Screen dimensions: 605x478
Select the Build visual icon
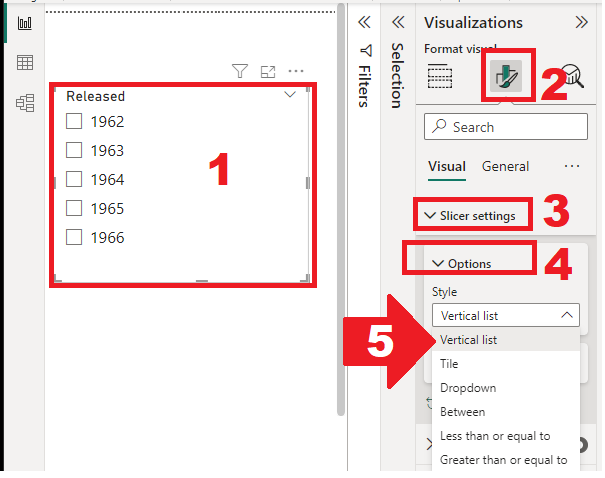pos(441,76)
